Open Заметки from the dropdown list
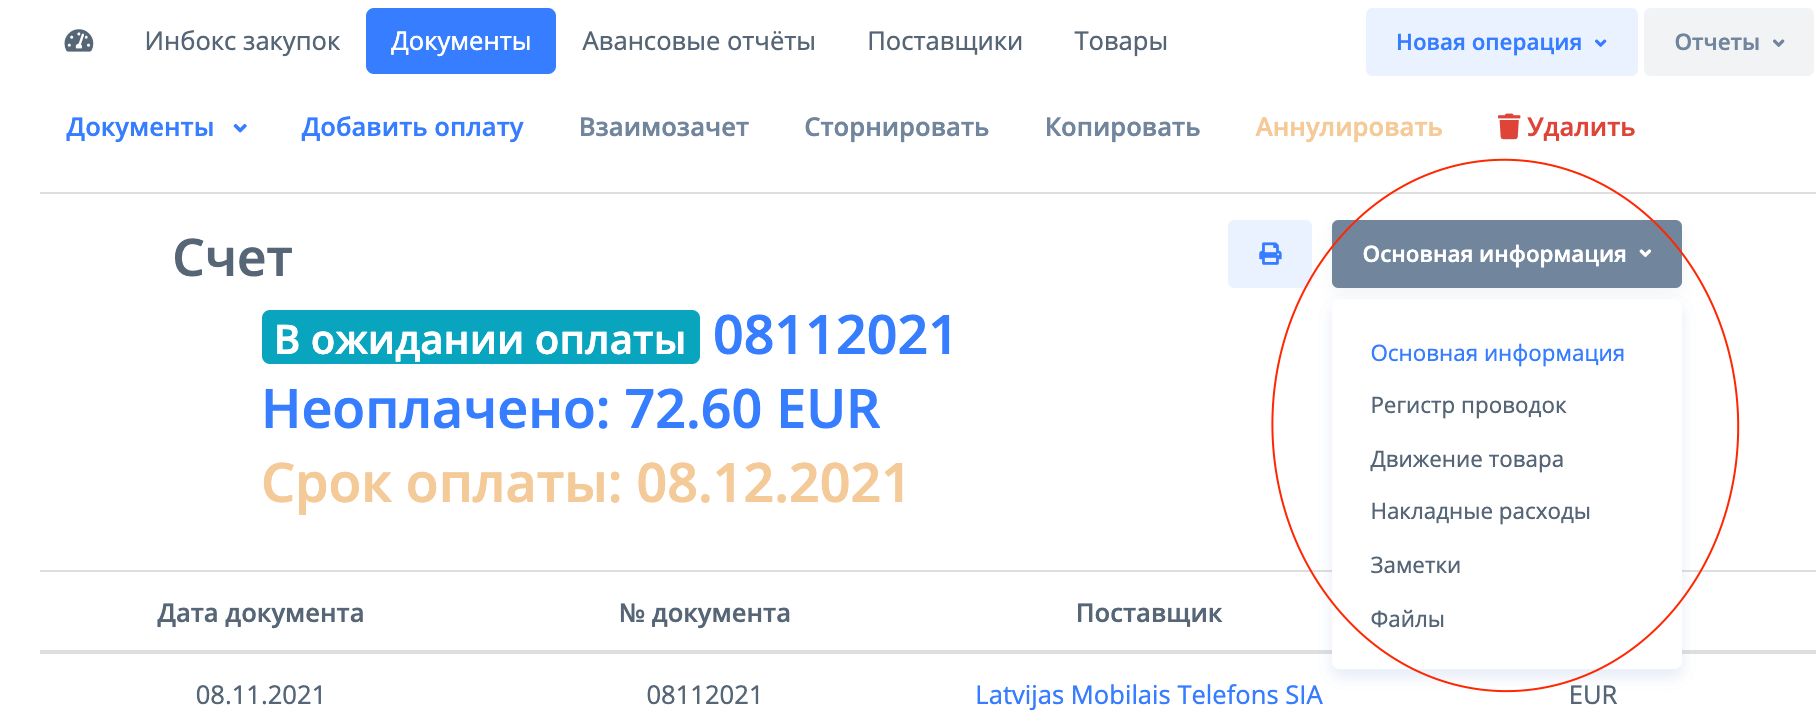 click(x=1415, y=566)
